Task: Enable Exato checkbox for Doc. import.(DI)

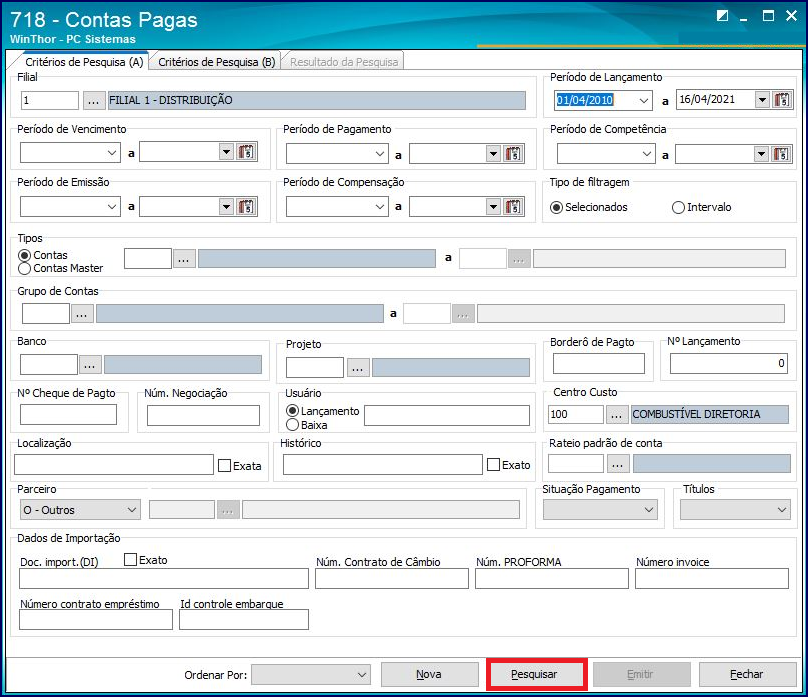Action: (x=130, y=559)
